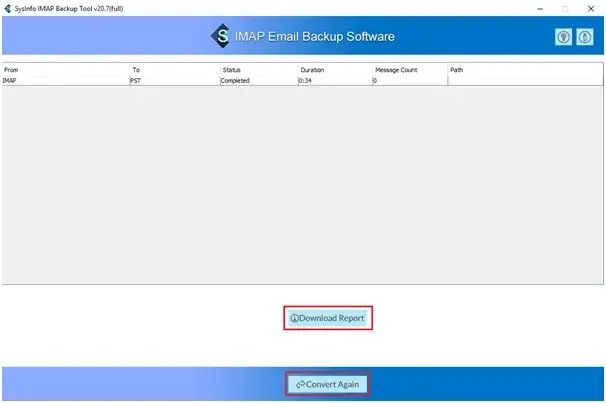Click the help question mark icon
This screenshot has width=606, height=403.
563,37
